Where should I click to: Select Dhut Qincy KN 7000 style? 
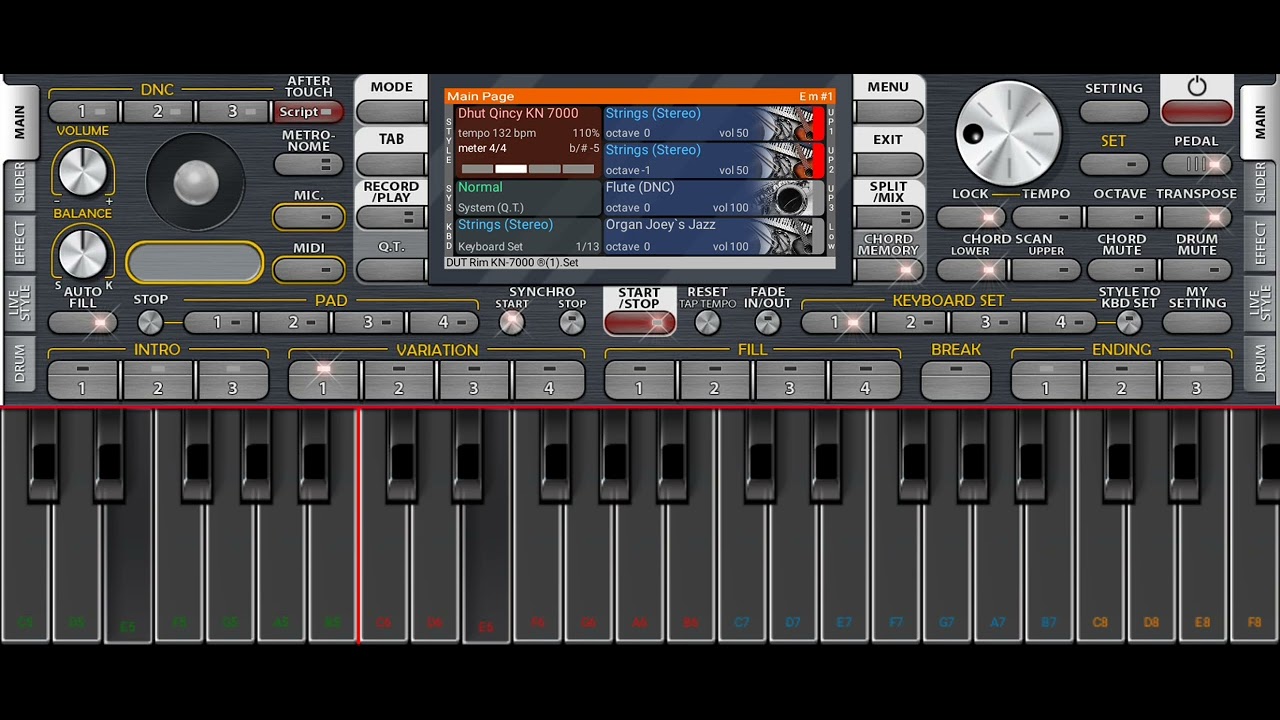(528, 143)
